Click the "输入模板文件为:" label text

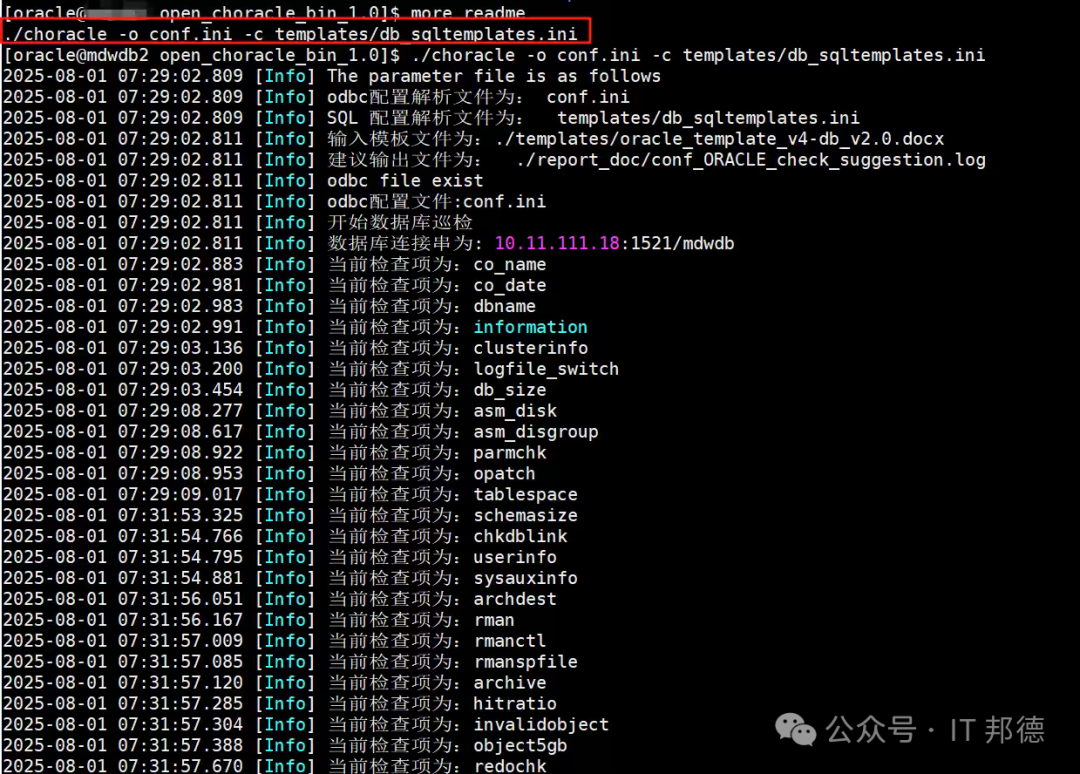(x=406, y=138)
